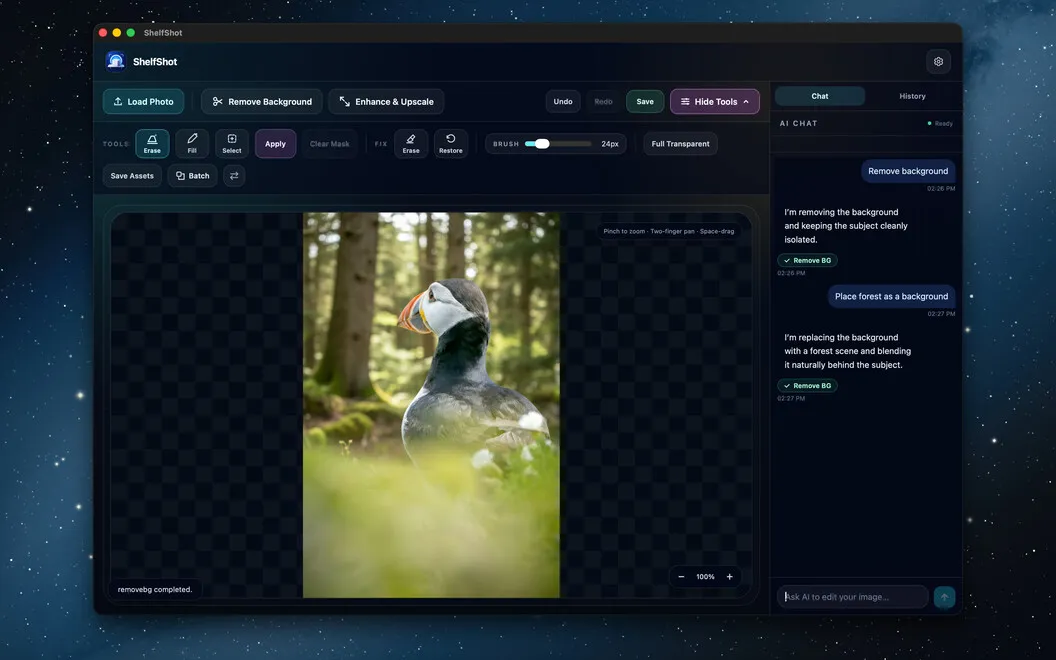
Task: Select the Erase tool in Tools group
Action: coord(152,143)
